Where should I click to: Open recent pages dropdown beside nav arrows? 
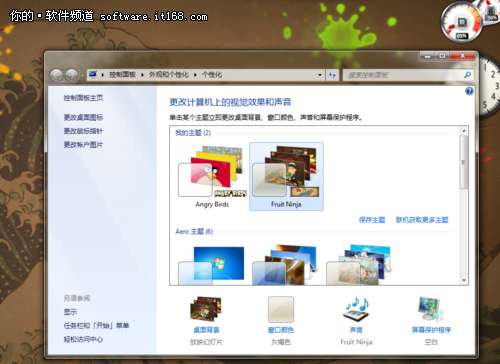click(82, 76)
